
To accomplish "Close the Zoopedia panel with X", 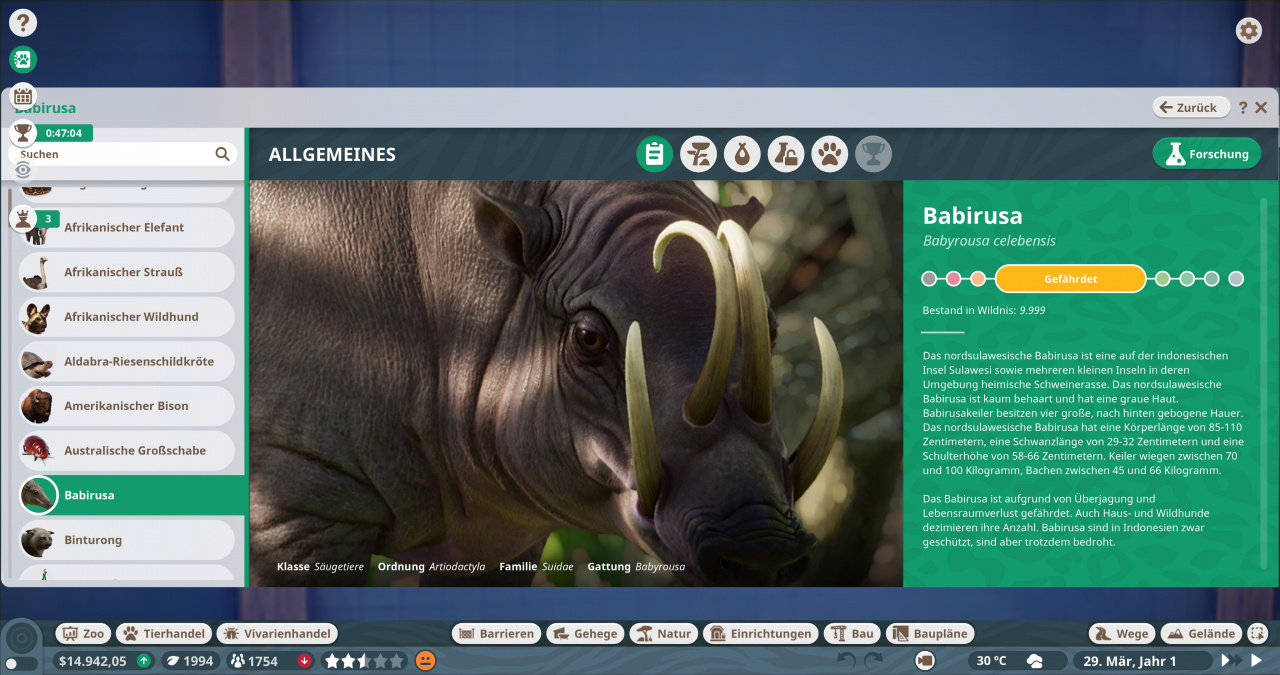I will (x=1261, y=108).
